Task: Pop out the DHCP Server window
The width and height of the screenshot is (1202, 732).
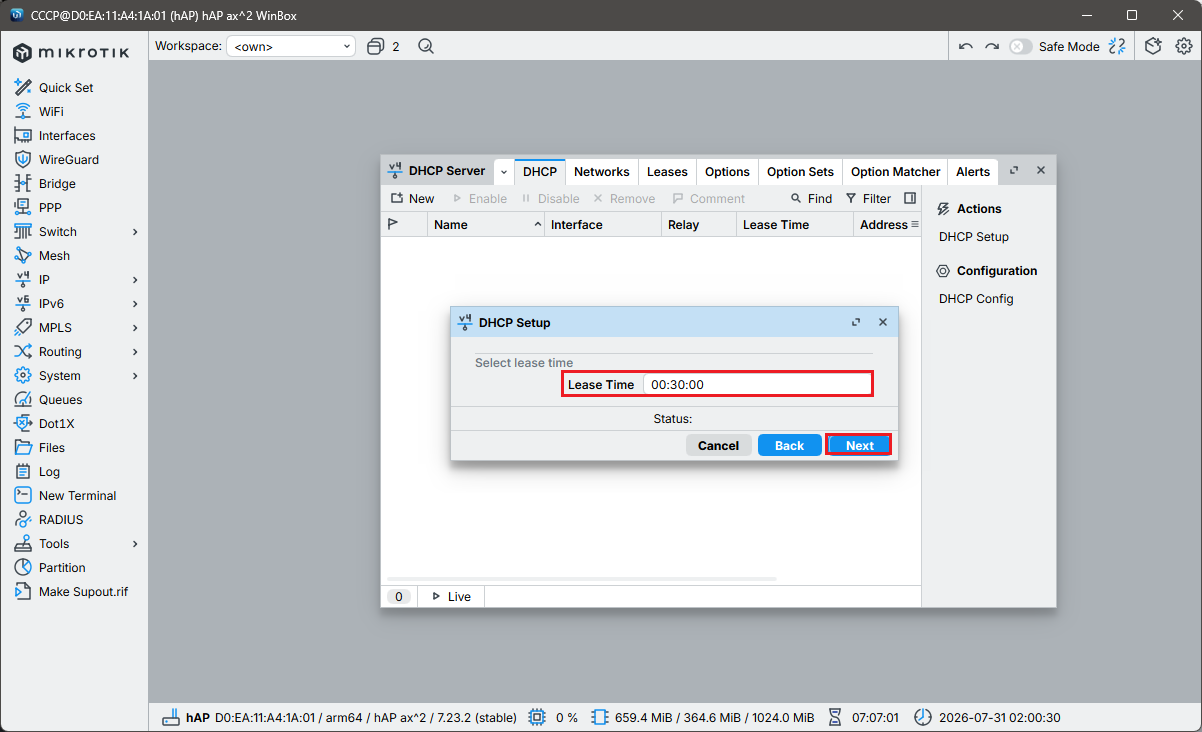Action: point(1014,171)
